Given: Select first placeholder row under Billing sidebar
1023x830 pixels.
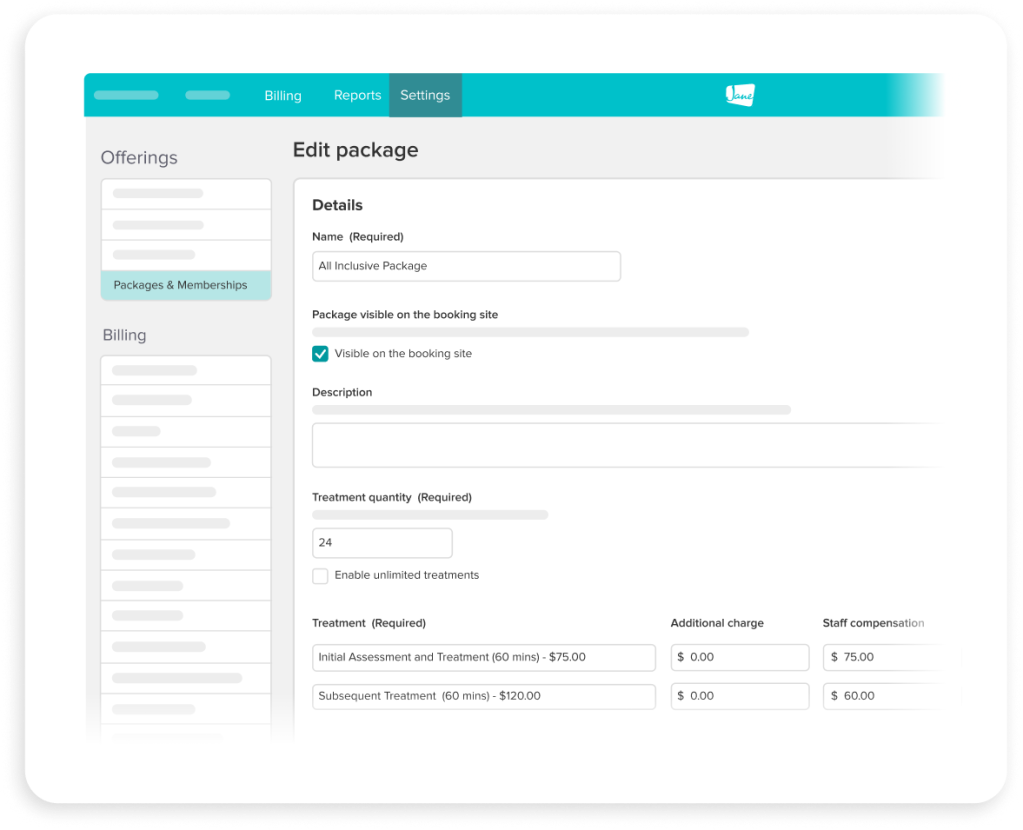Looking at the screenshot, I should tap(186, 371).
